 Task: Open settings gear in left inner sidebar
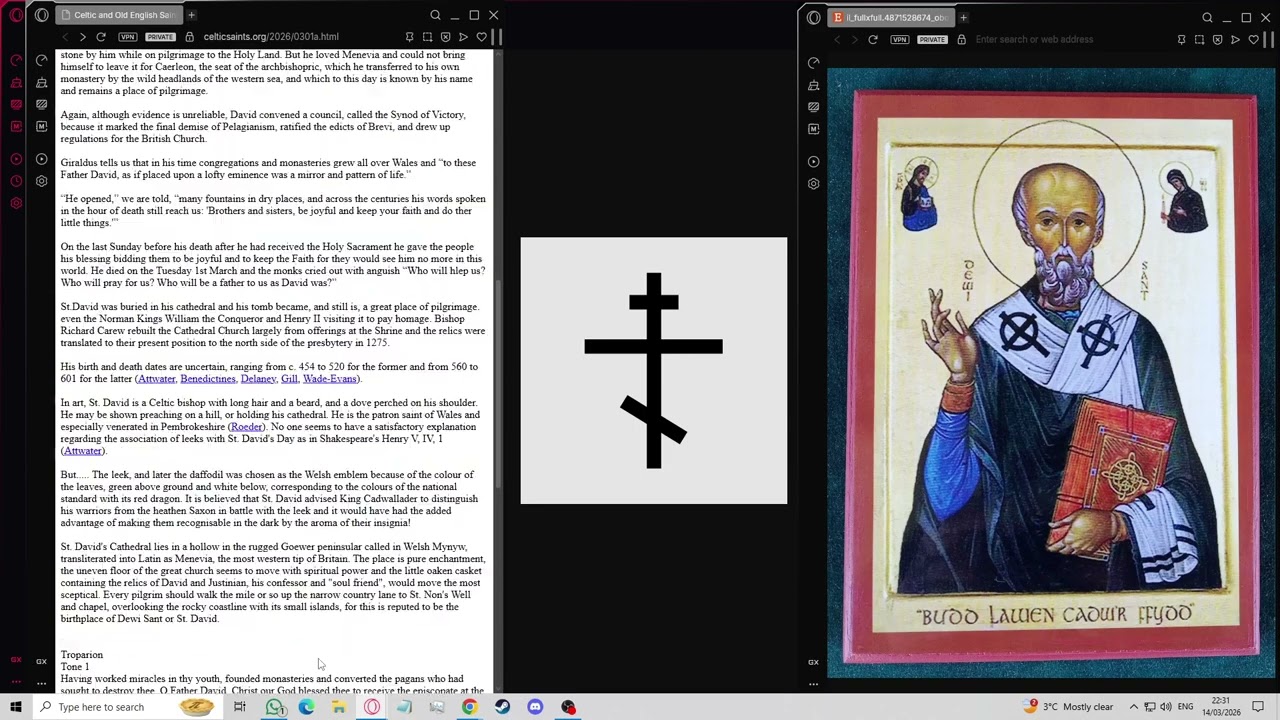(41, 181)
